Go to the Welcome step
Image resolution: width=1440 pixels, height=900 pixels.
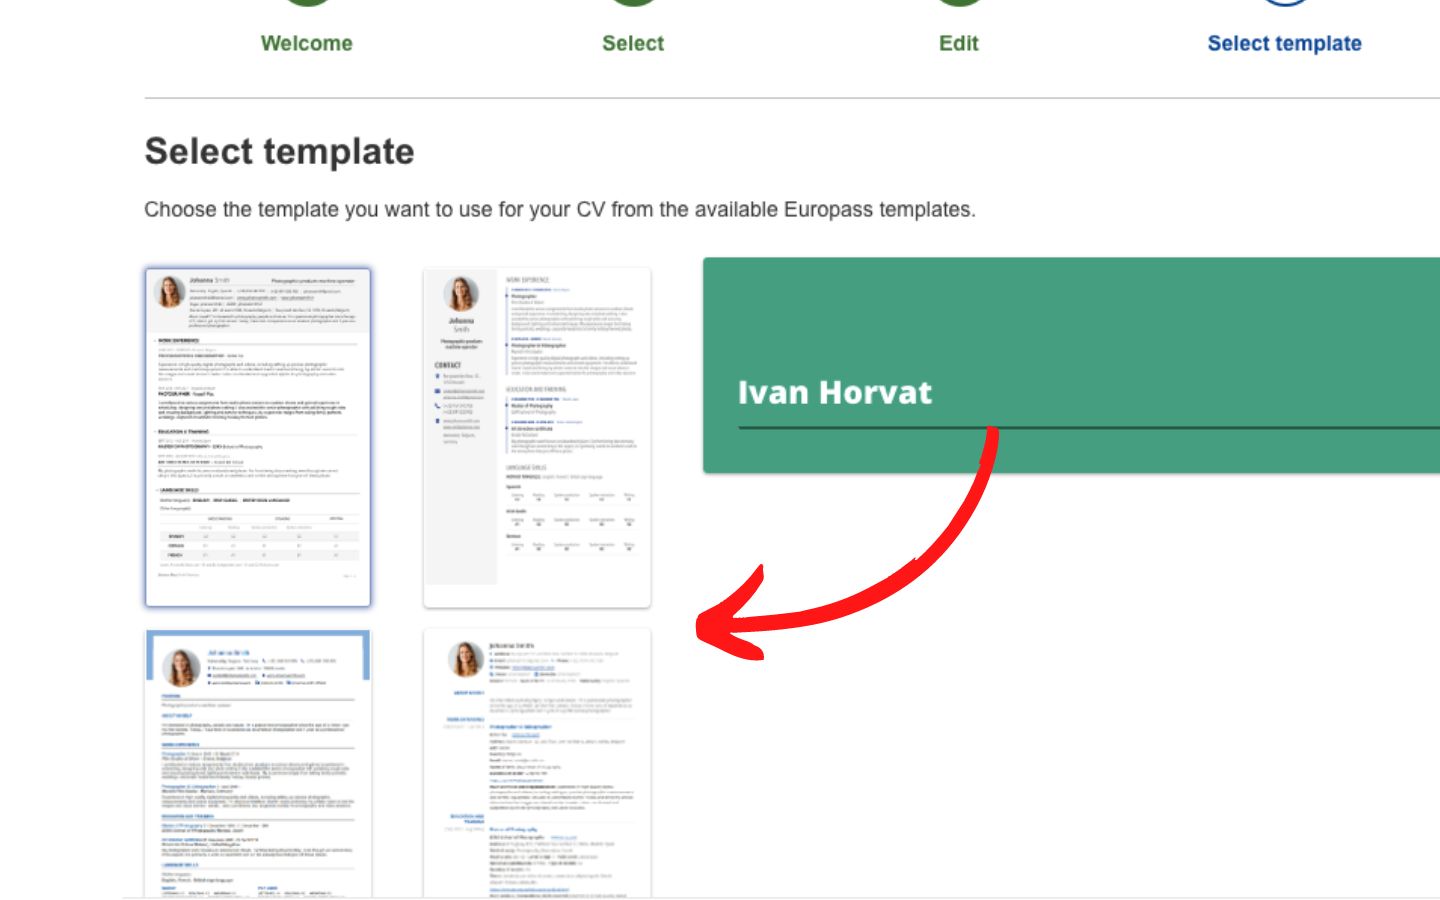click(306, 43)
